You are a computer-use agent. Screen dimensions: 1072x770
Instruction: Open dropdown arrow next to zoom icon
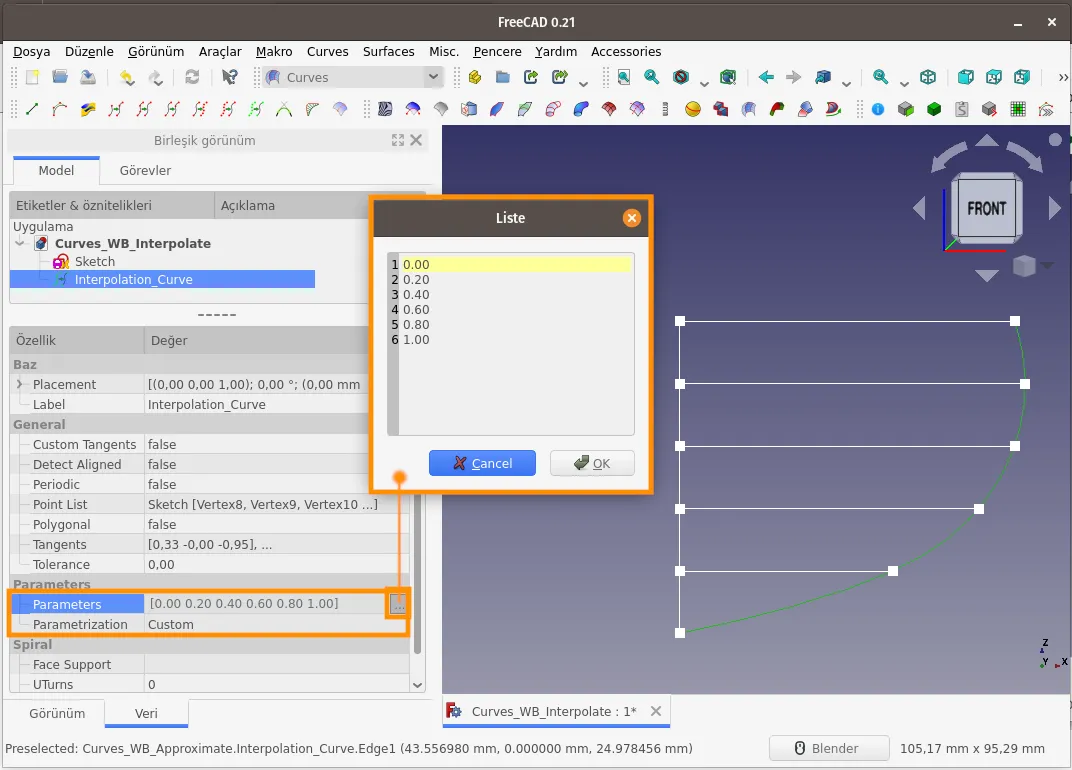(x=904, y=83)
